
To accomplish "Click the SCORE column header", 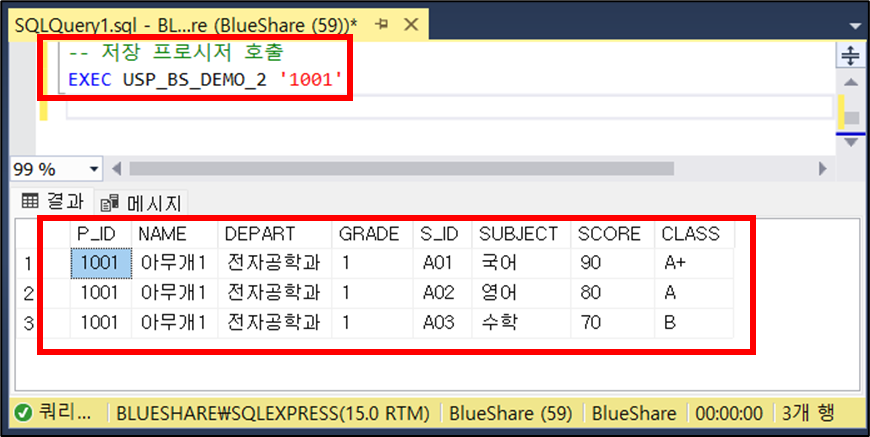I will (613, 234).
